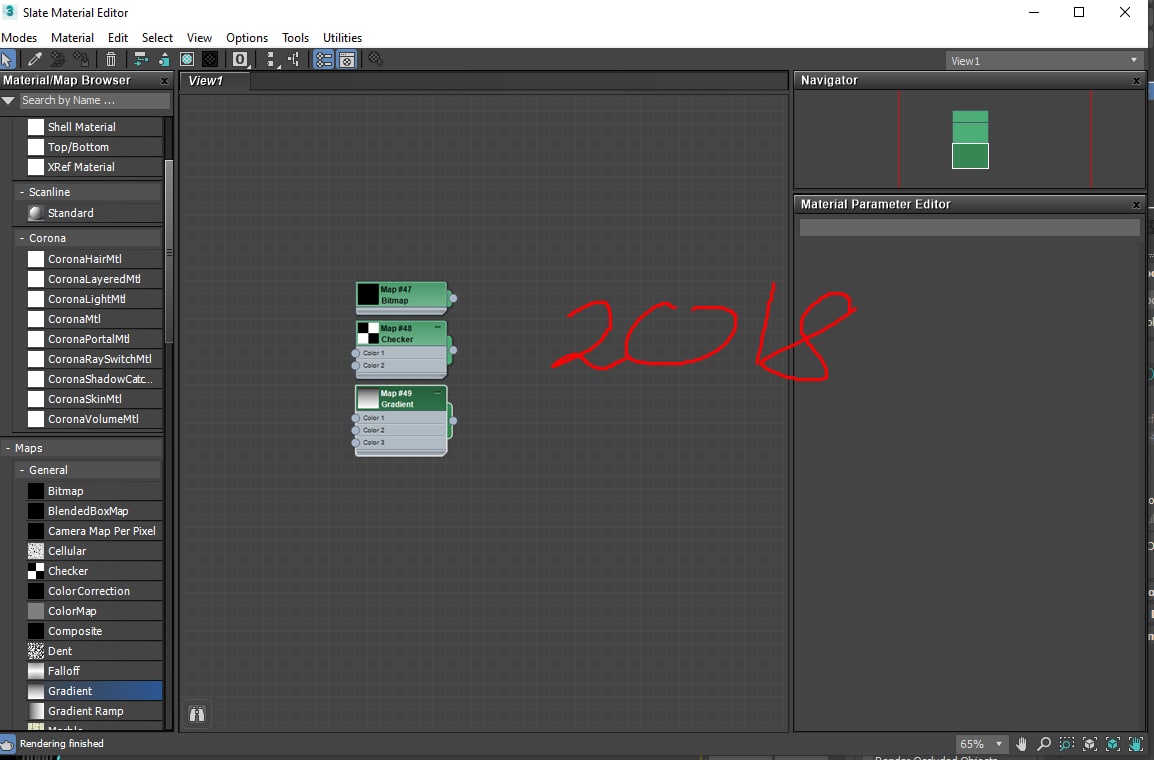Screen dimensions: 1154x760
Task: Click Put Material to Scene icon
Action: (57, 60)
